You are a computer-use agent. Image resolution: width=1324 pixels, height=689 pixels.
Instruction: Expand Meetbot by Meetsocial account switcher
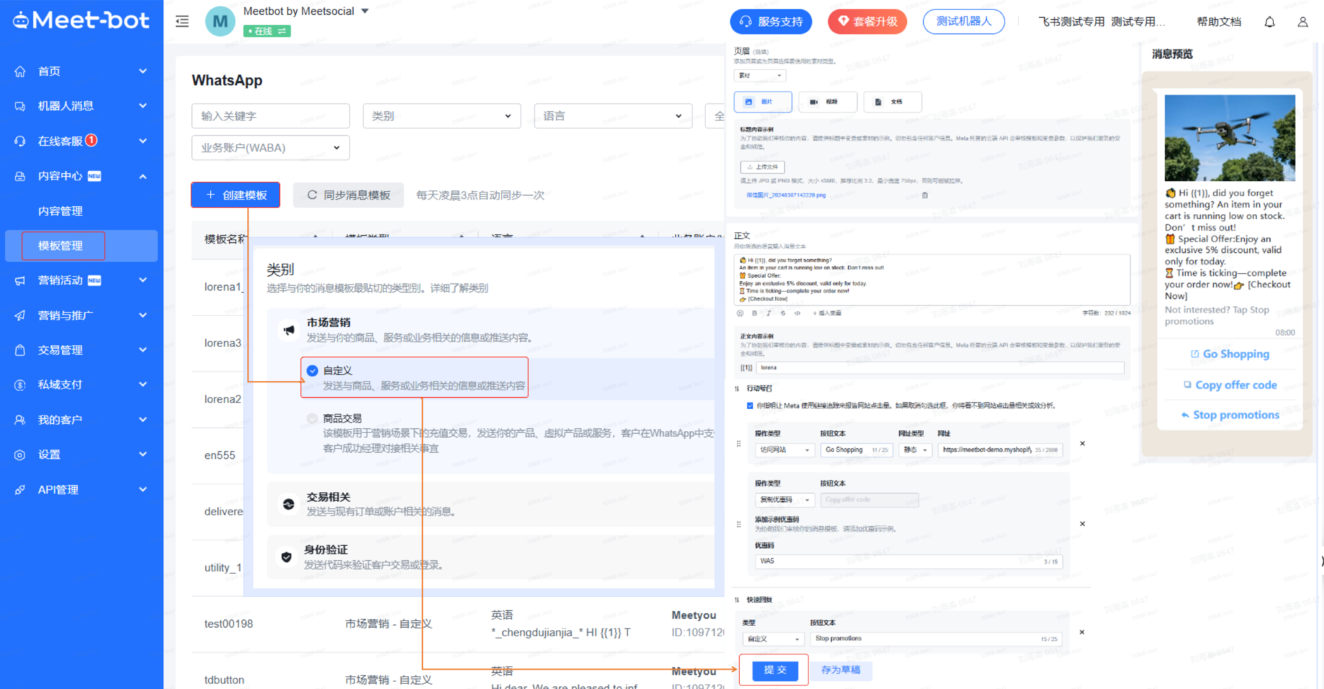(365, 12)
